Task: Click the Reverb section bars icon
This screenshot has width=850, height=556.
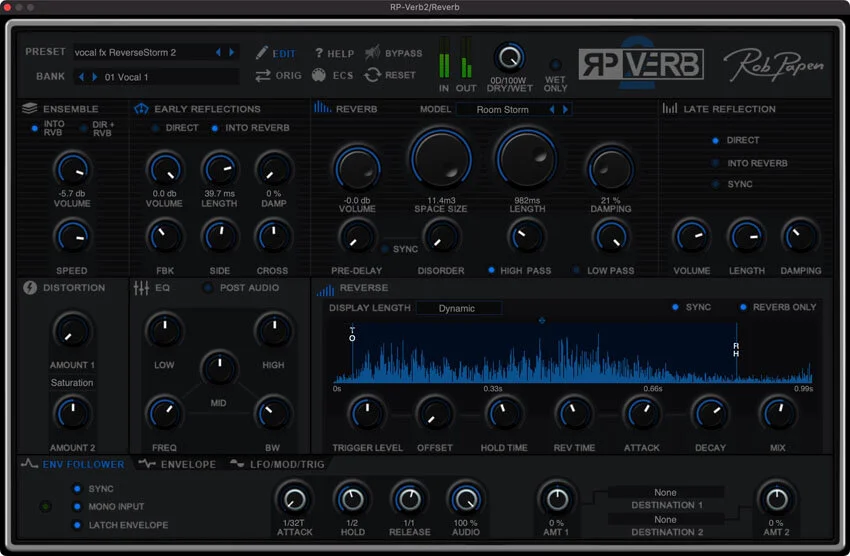Action: (x=322, y=107)
